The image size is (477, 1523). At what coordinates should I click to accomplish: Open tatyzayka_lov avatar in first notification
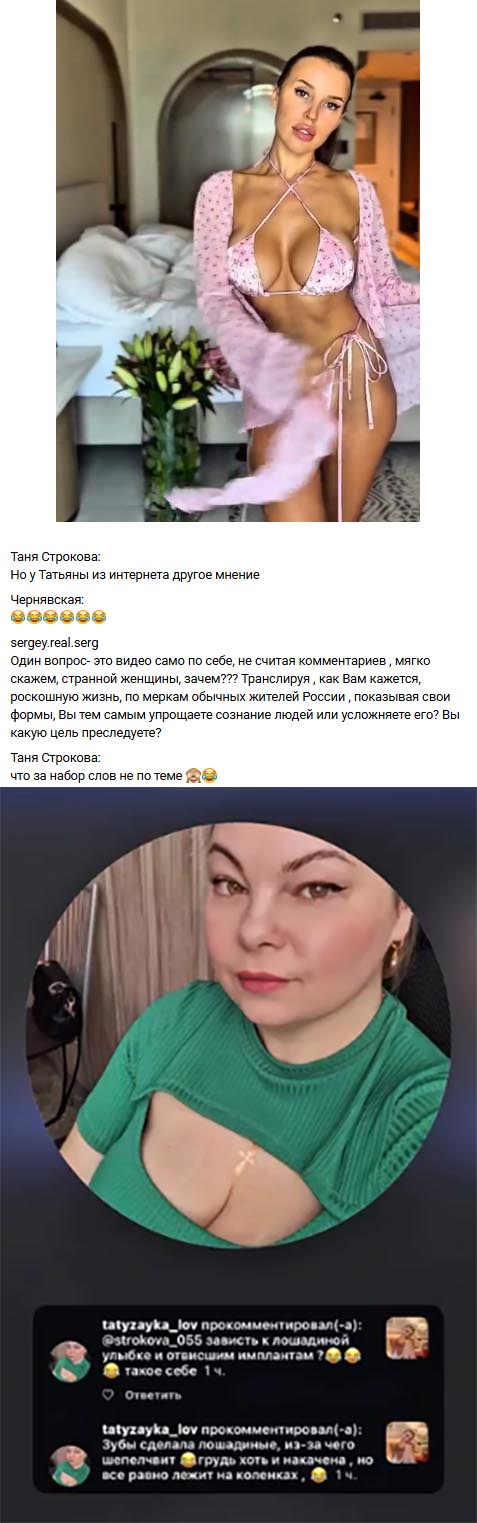pyautogui.click(x=71, y=1362)
